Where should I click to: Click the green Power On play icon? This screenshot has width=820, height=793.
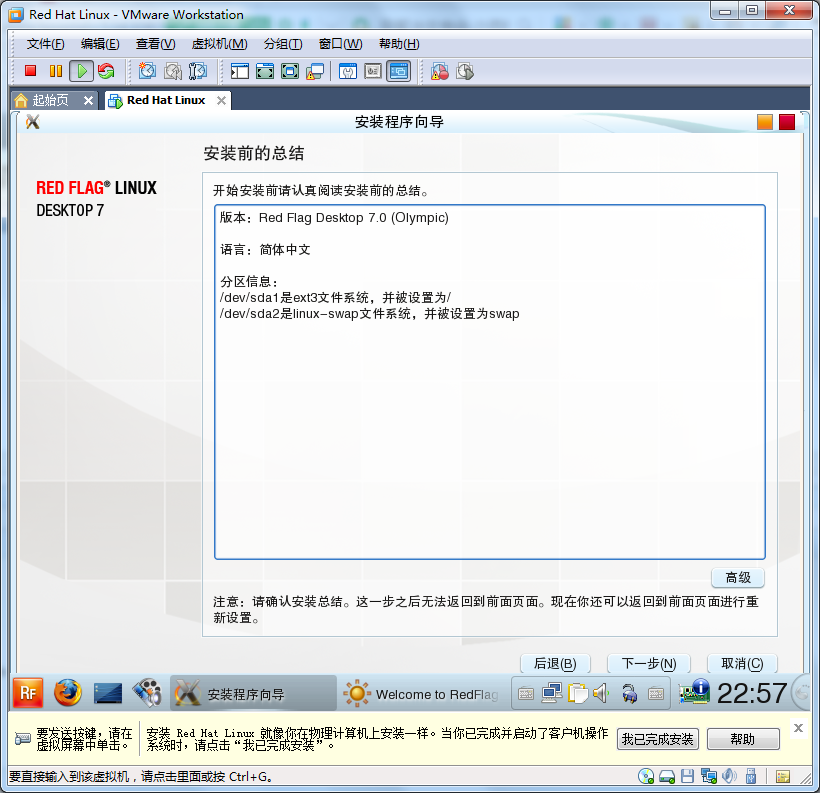click(82, 71)
